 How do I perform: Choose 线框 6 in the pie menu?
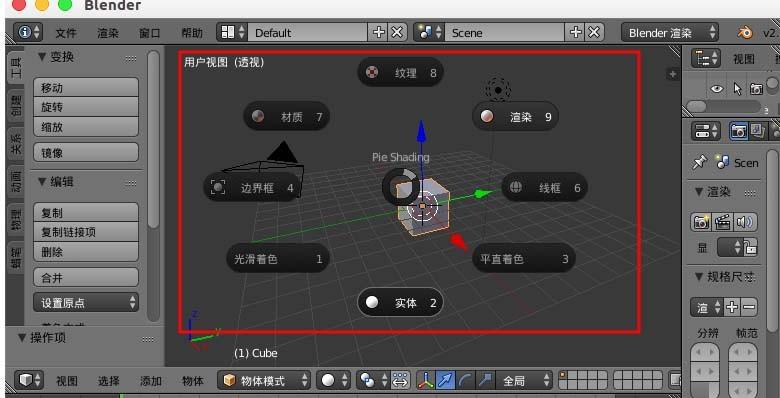click(544, 188)
